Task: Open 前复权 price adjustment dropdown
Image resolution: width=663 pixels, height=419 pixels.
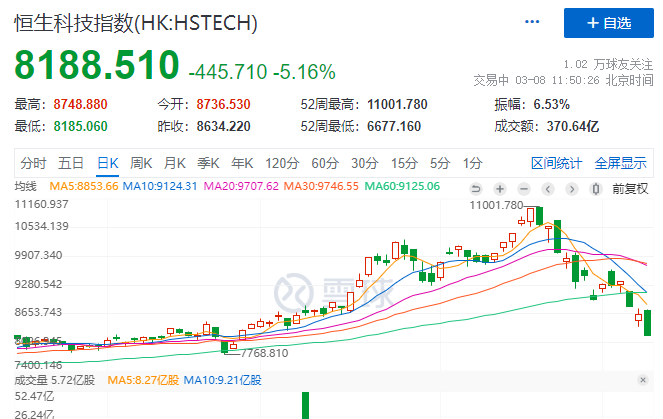Action: [x=630, y=189]
